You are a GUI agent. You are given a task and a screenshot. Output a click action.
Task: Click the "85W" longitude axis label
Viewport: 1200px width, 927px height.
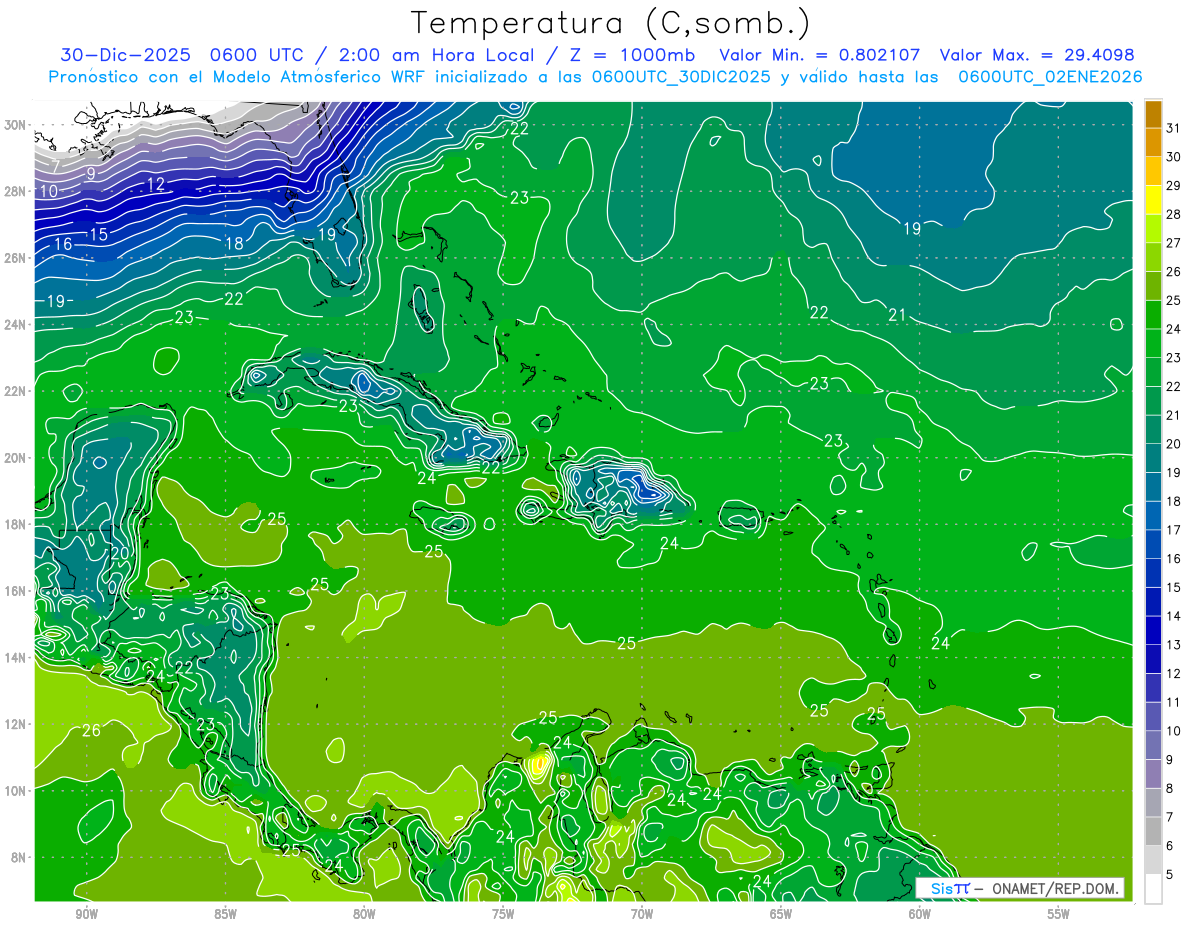[x=226, y=914]
